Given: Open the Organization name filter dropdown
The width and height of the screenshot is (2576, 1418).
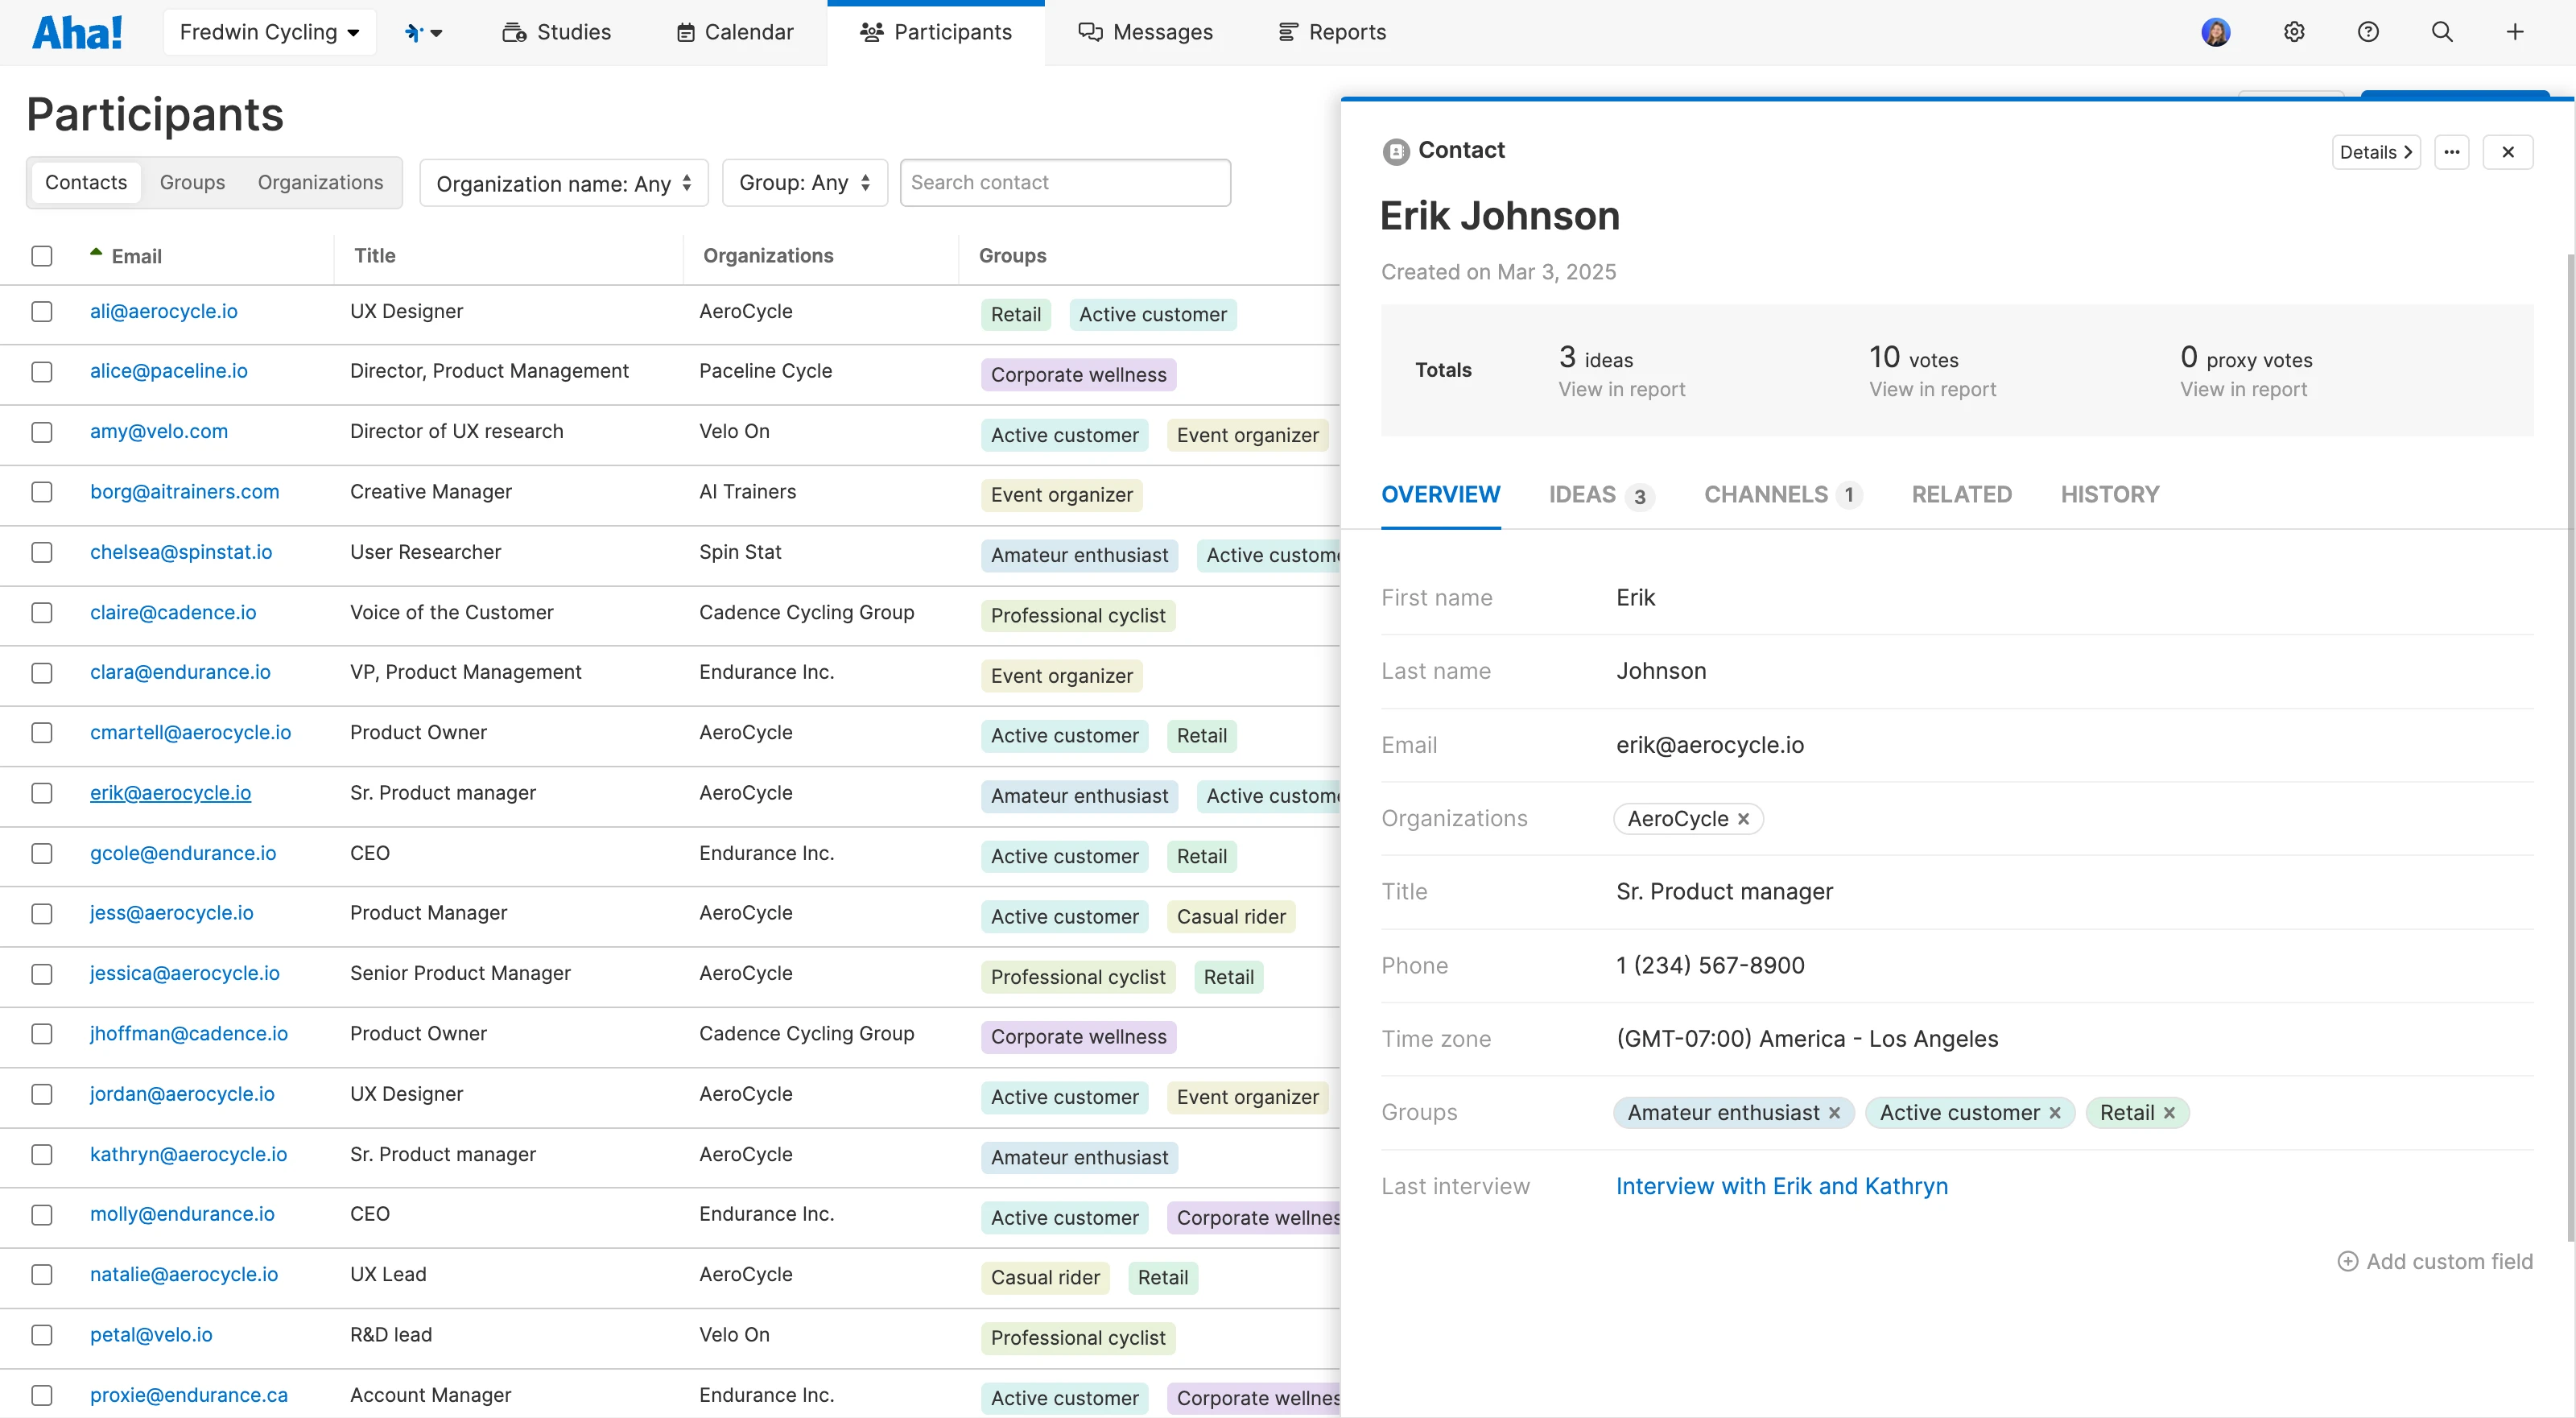Looking at the screenshot, I should (563, 183).
